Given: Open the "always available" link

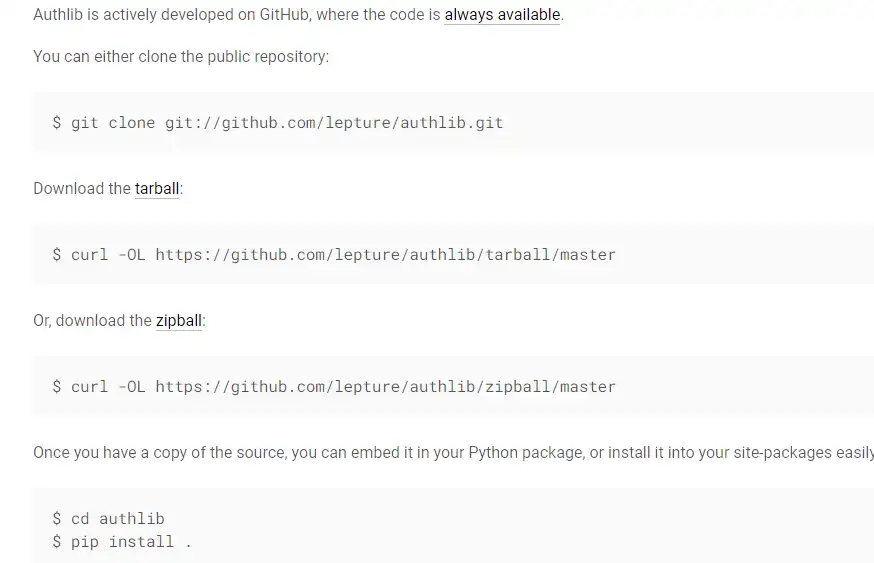Looking at the screenshot, I should pyautogui.click(x=502, y=15).
